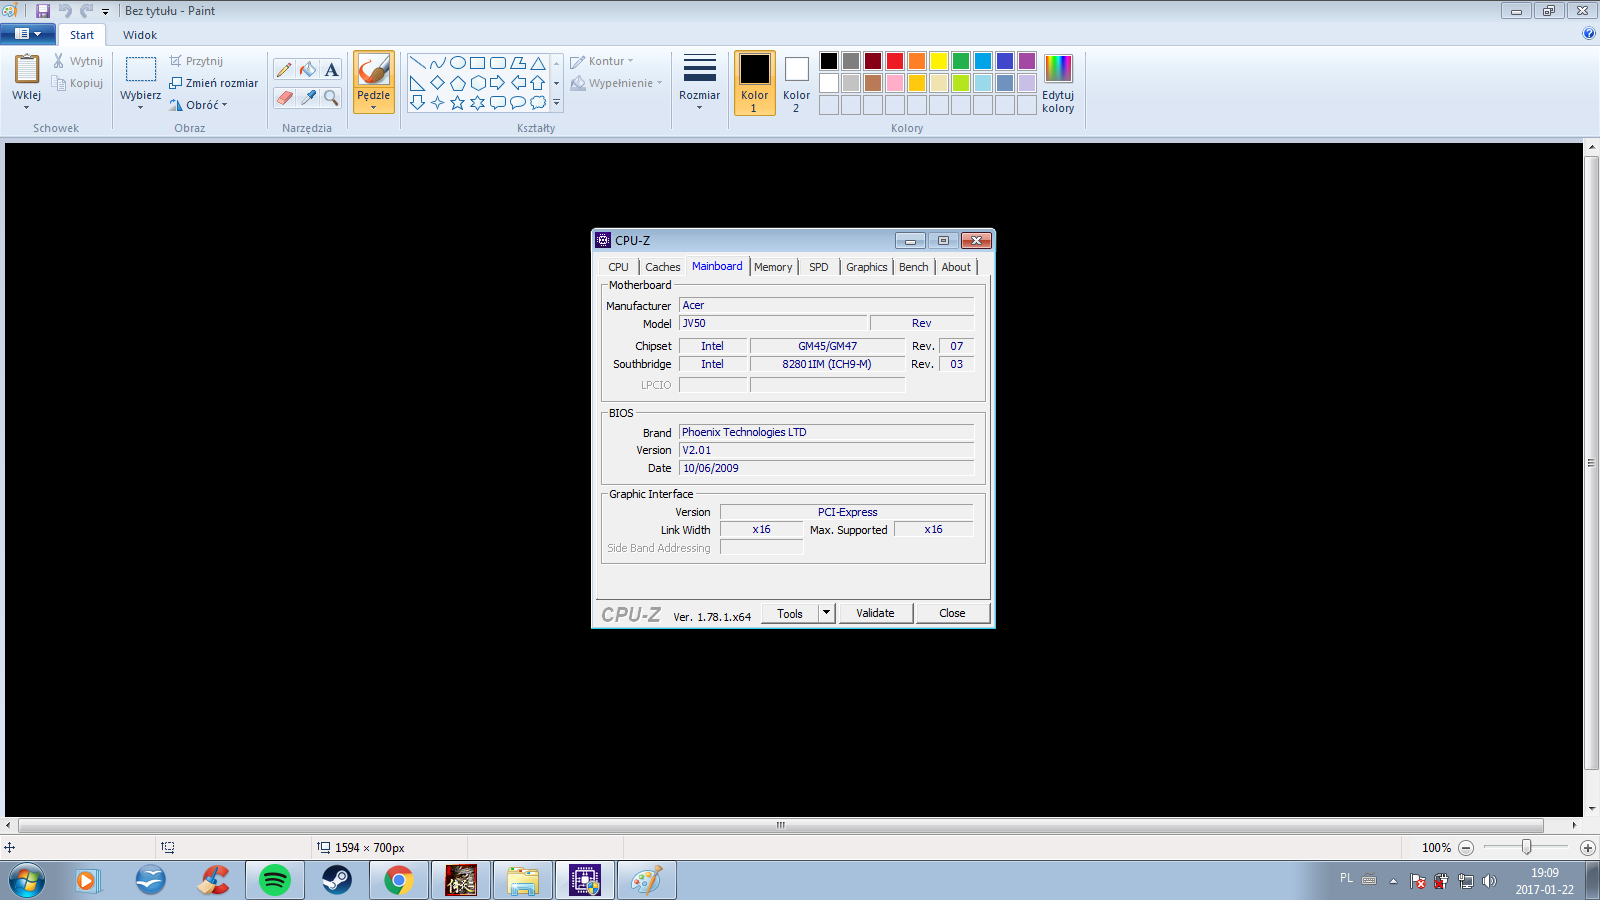
Task: Pick the green color swatch
Action: [961, 61]
